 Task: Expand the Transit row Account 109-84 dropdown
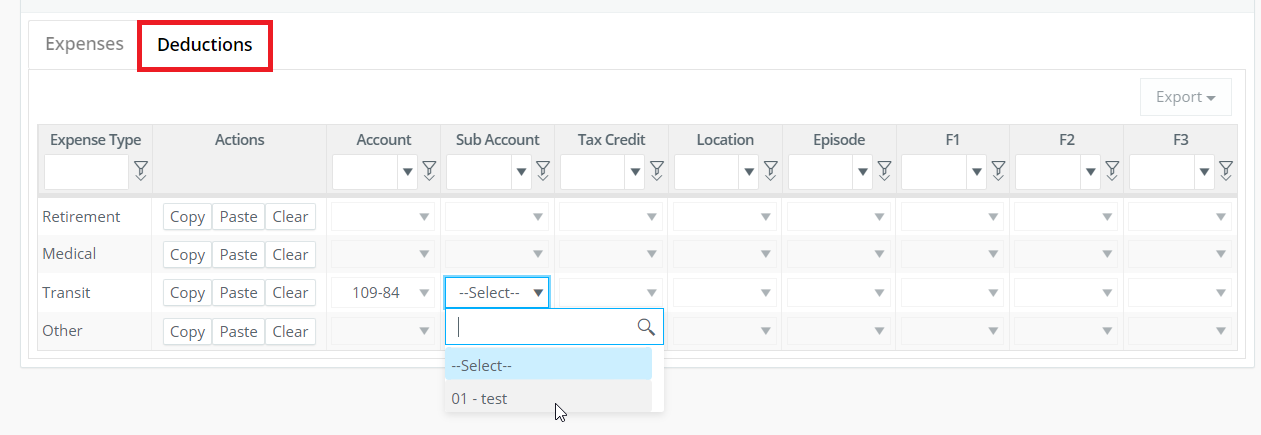(x=383, y=293)
